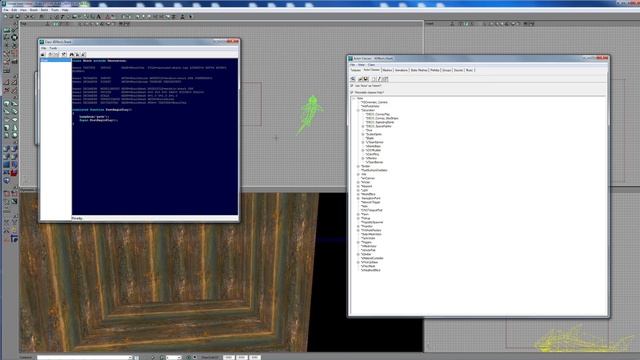640x360 pixels.
Task: Click the Add Volume icon
Action: coord(7,181)
